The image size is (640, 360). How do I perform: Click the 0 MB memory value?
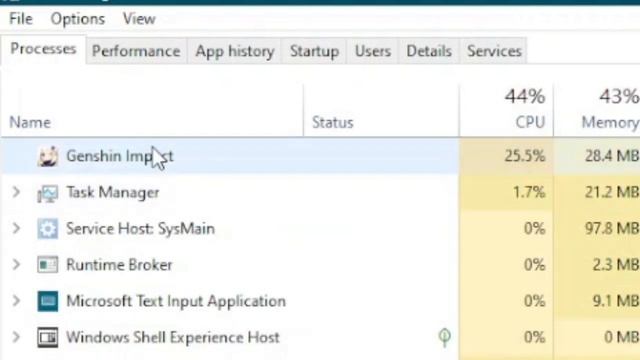(x=621, y=338)
